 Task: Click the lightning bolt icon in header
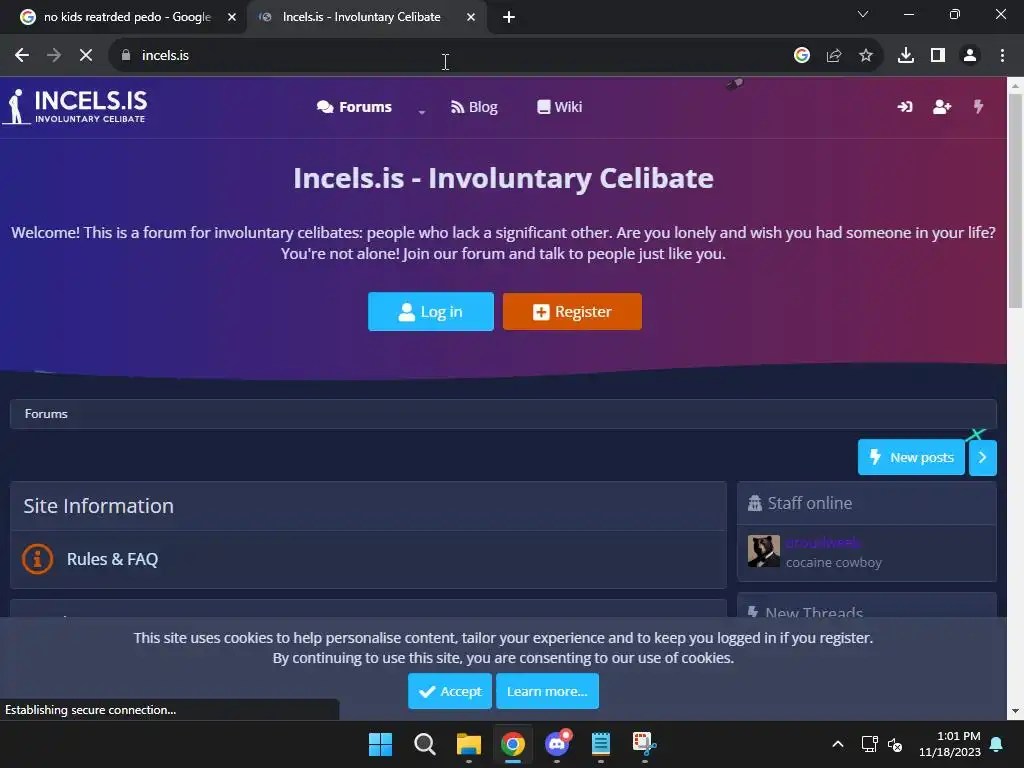(x=978, y=106)
